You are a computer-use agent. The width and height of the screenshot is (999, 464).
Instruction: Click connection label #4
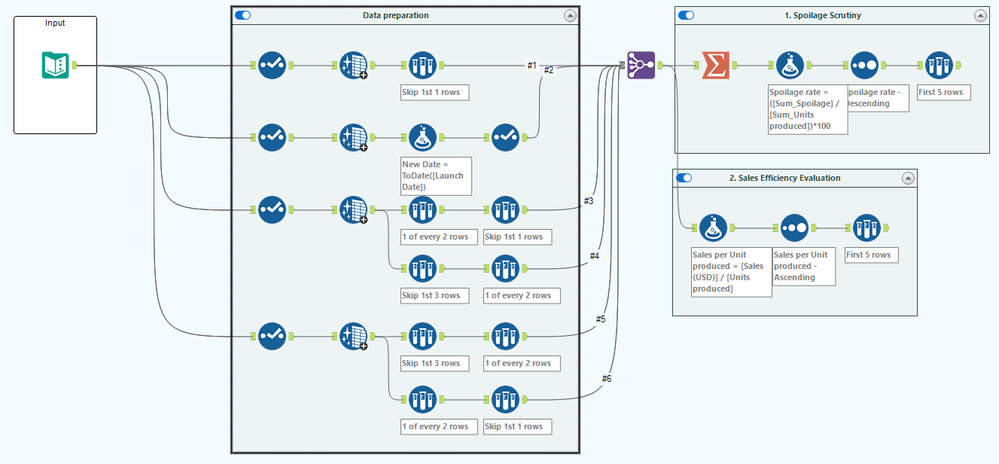tap(594, 256)
